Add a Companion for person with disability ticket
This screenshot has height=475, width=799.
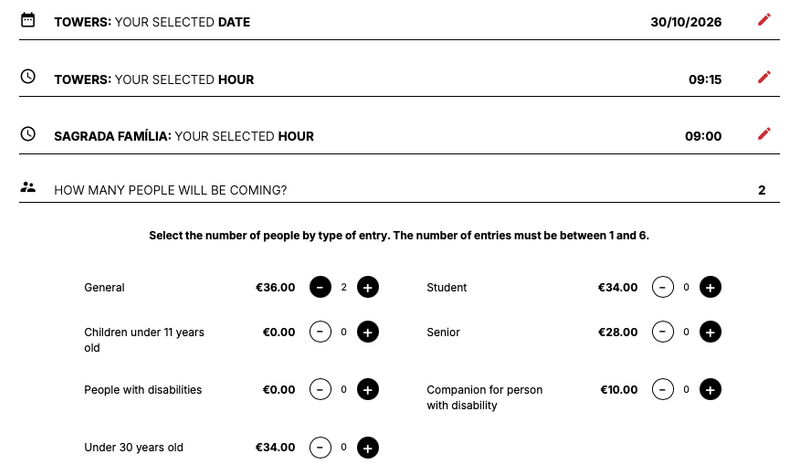[x=710, y=390]
